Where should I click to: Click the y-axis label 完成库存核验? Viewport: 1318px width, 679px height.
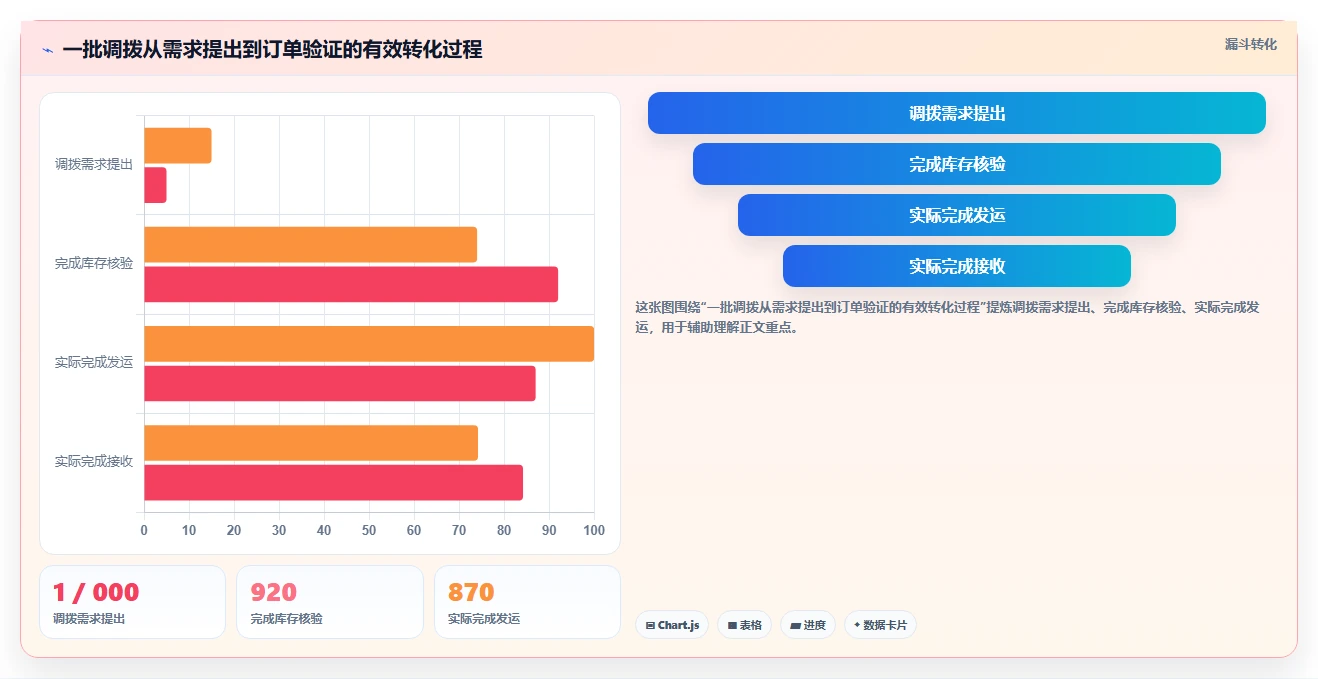click(x=94, y=264)
